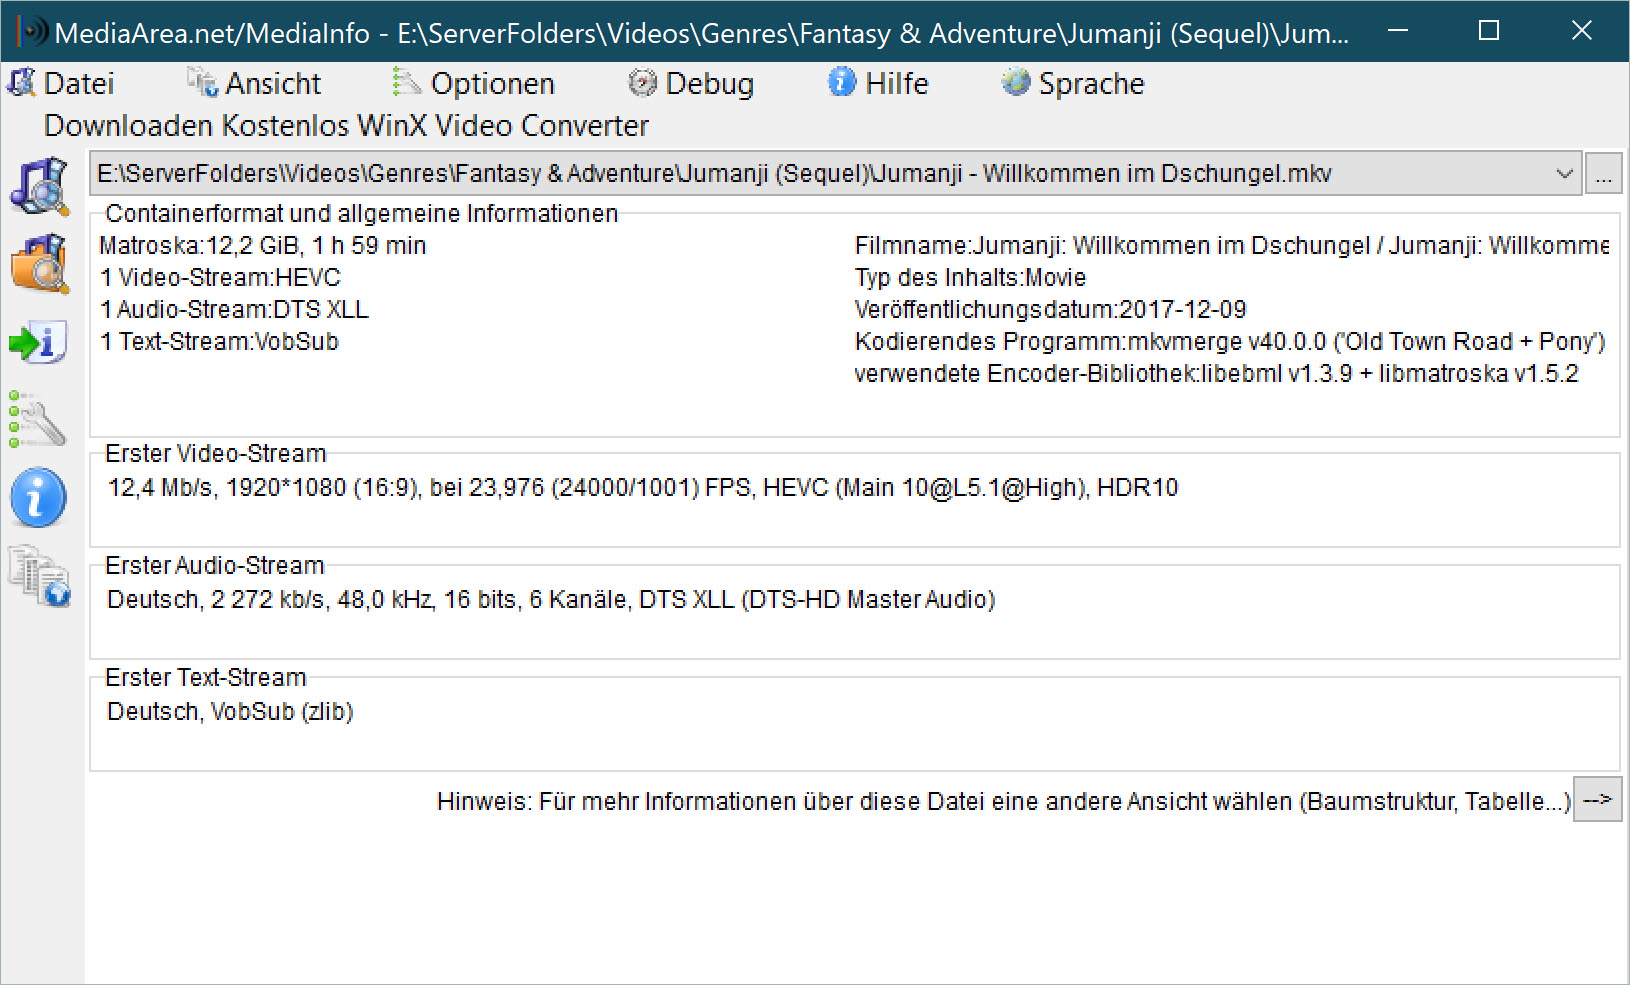Viewport: 1630px width, 985px height.
Task: Click 'Erster Text-Stream' group label
Action: coord(205,678)
